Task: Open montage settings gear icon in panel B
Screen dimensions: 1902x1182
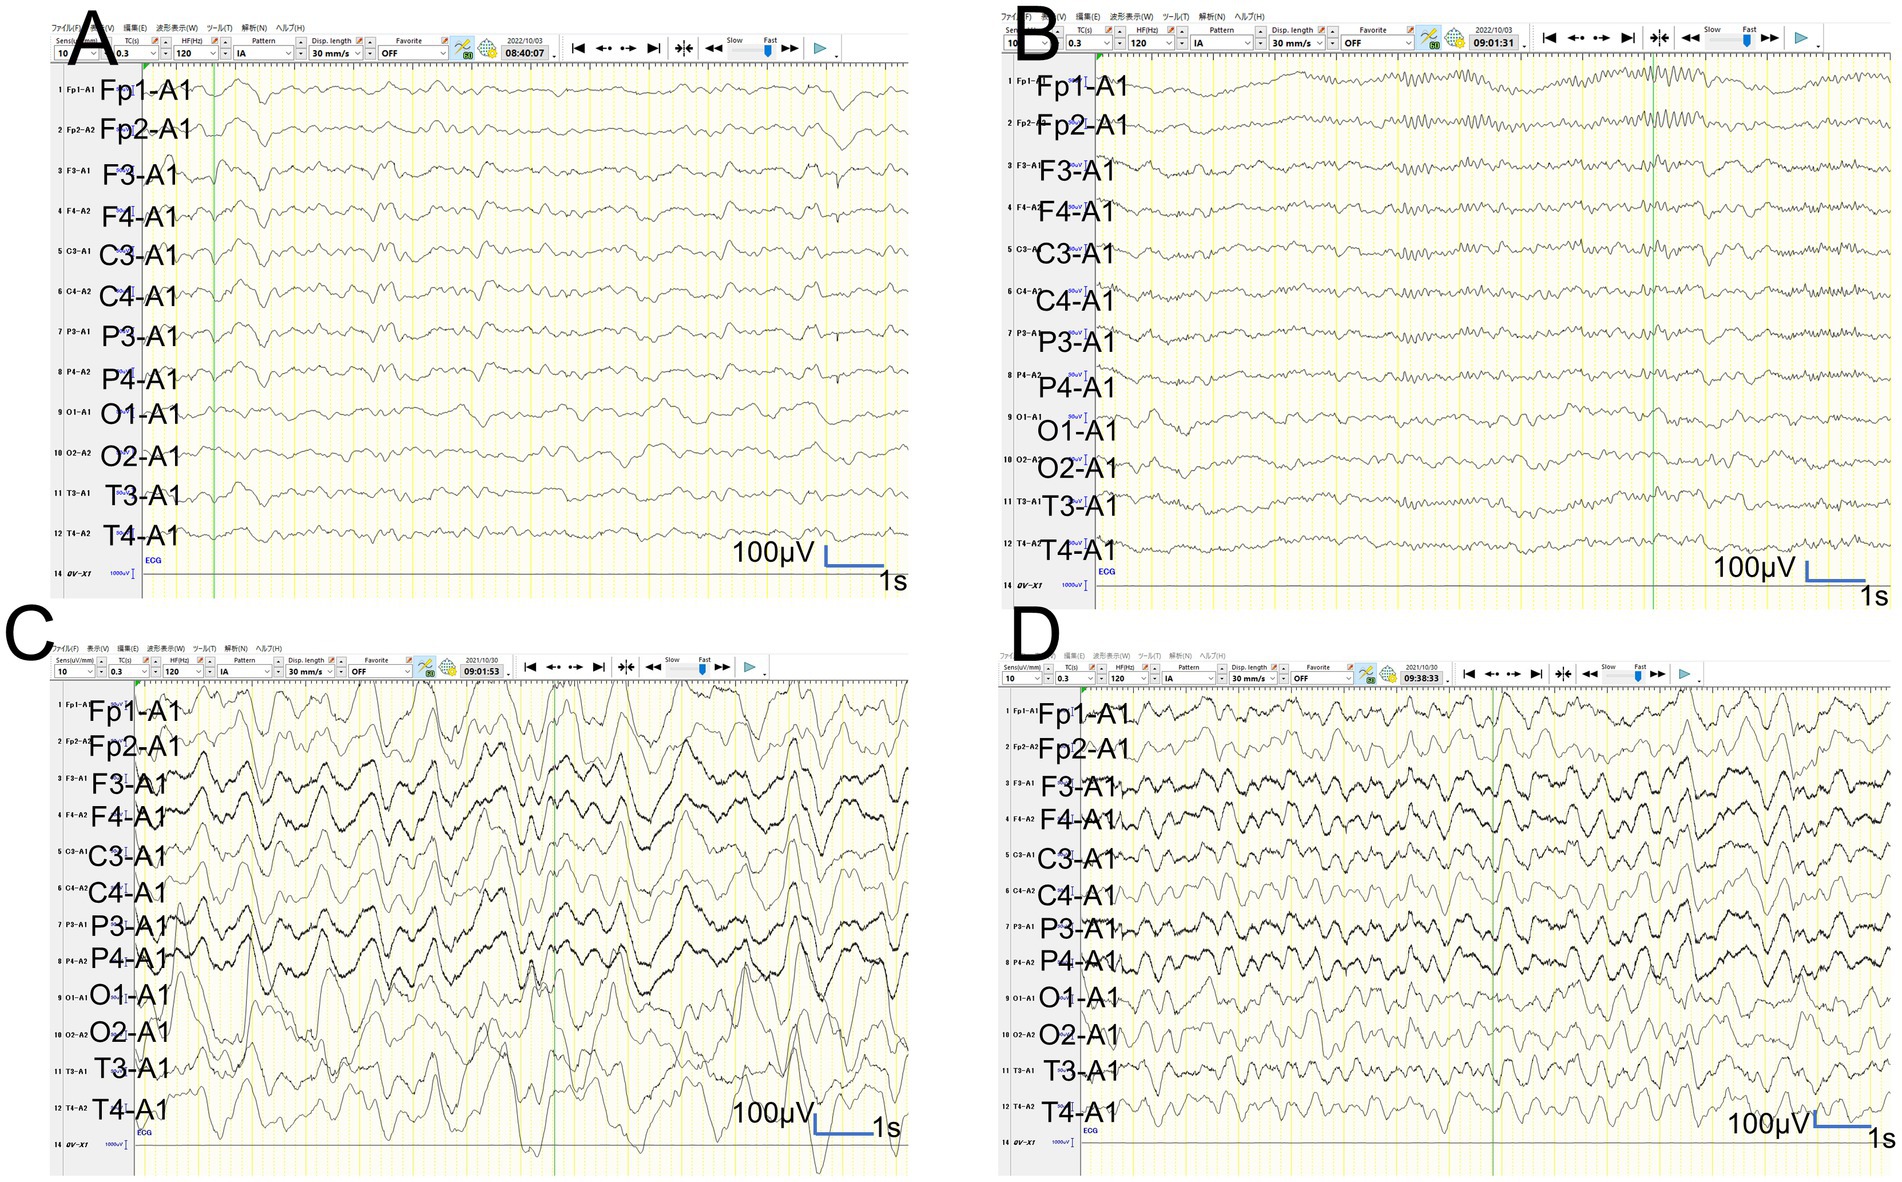Action: (1455, 39)
